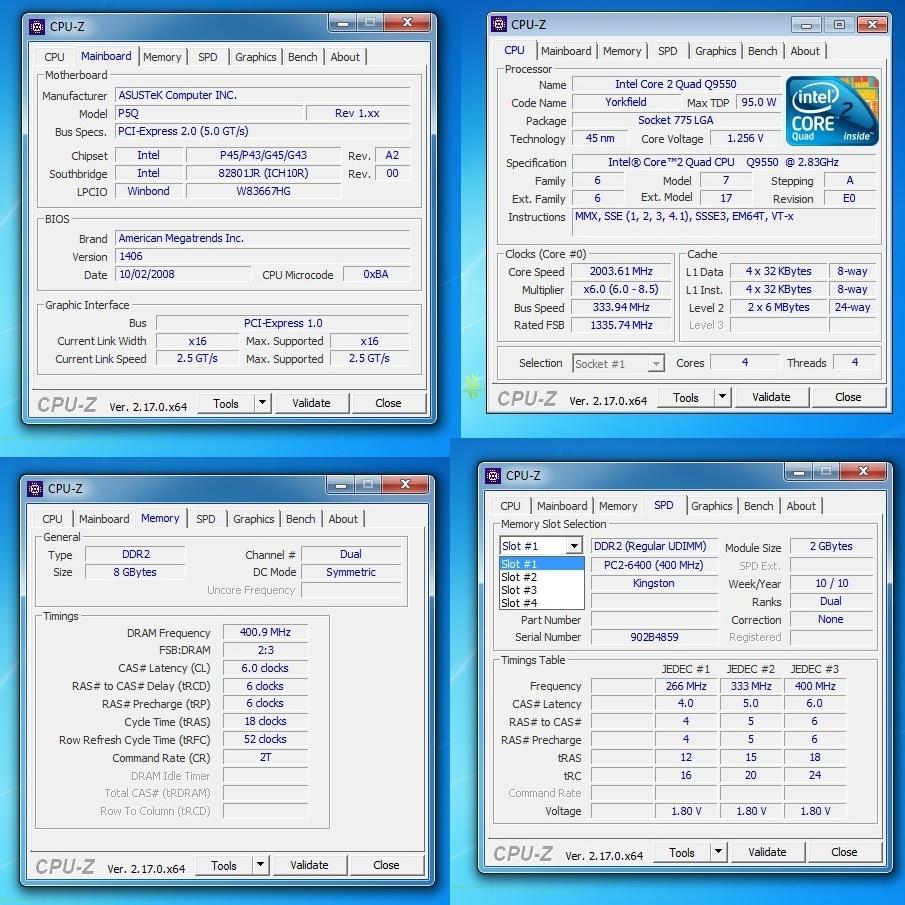Viewport: 905px width, 905px height.
Task: Click the 'Intel Core 2 Quad Q9550' name field
Action: 676,84
